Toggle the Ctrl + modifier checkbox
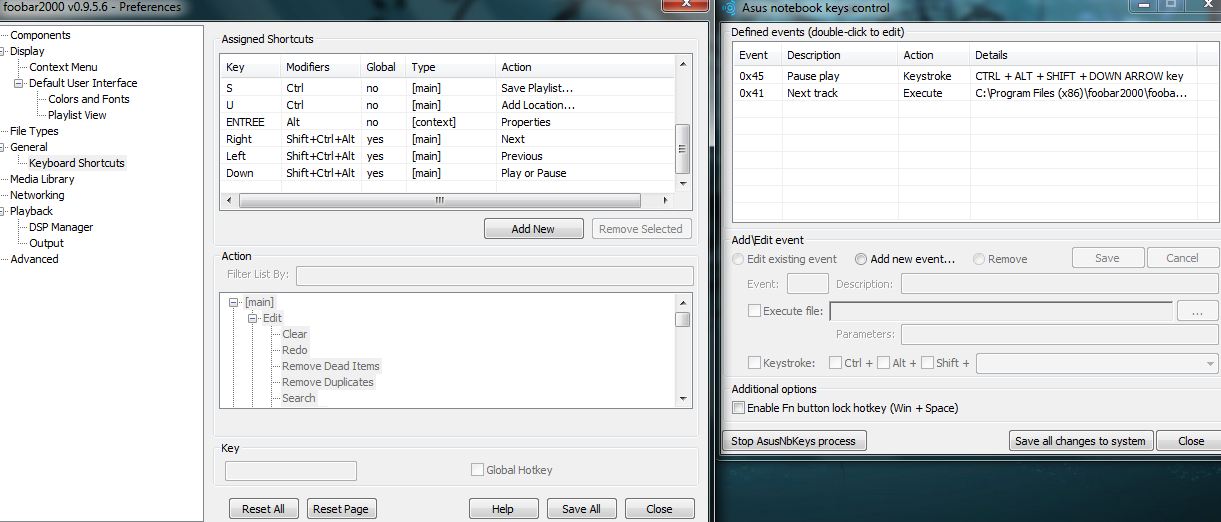1221x522 pixels. [x=834, y=363]
